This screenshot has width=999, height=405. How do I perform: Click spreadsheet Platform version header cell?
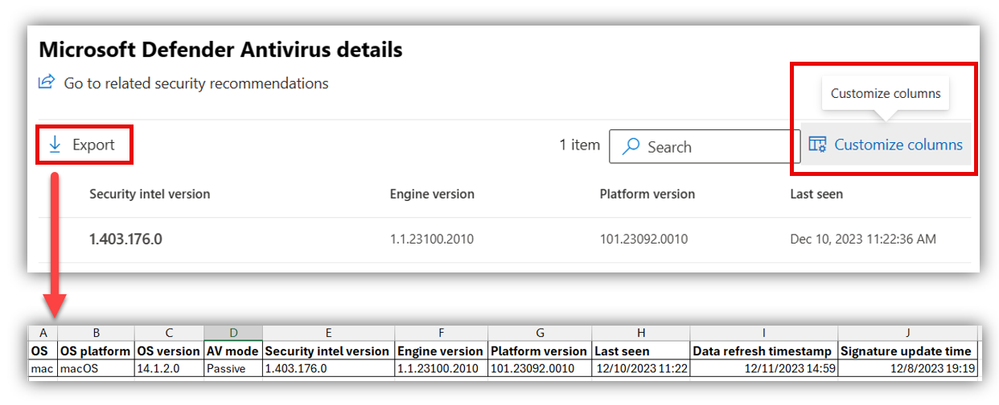(x=540, y=351)
